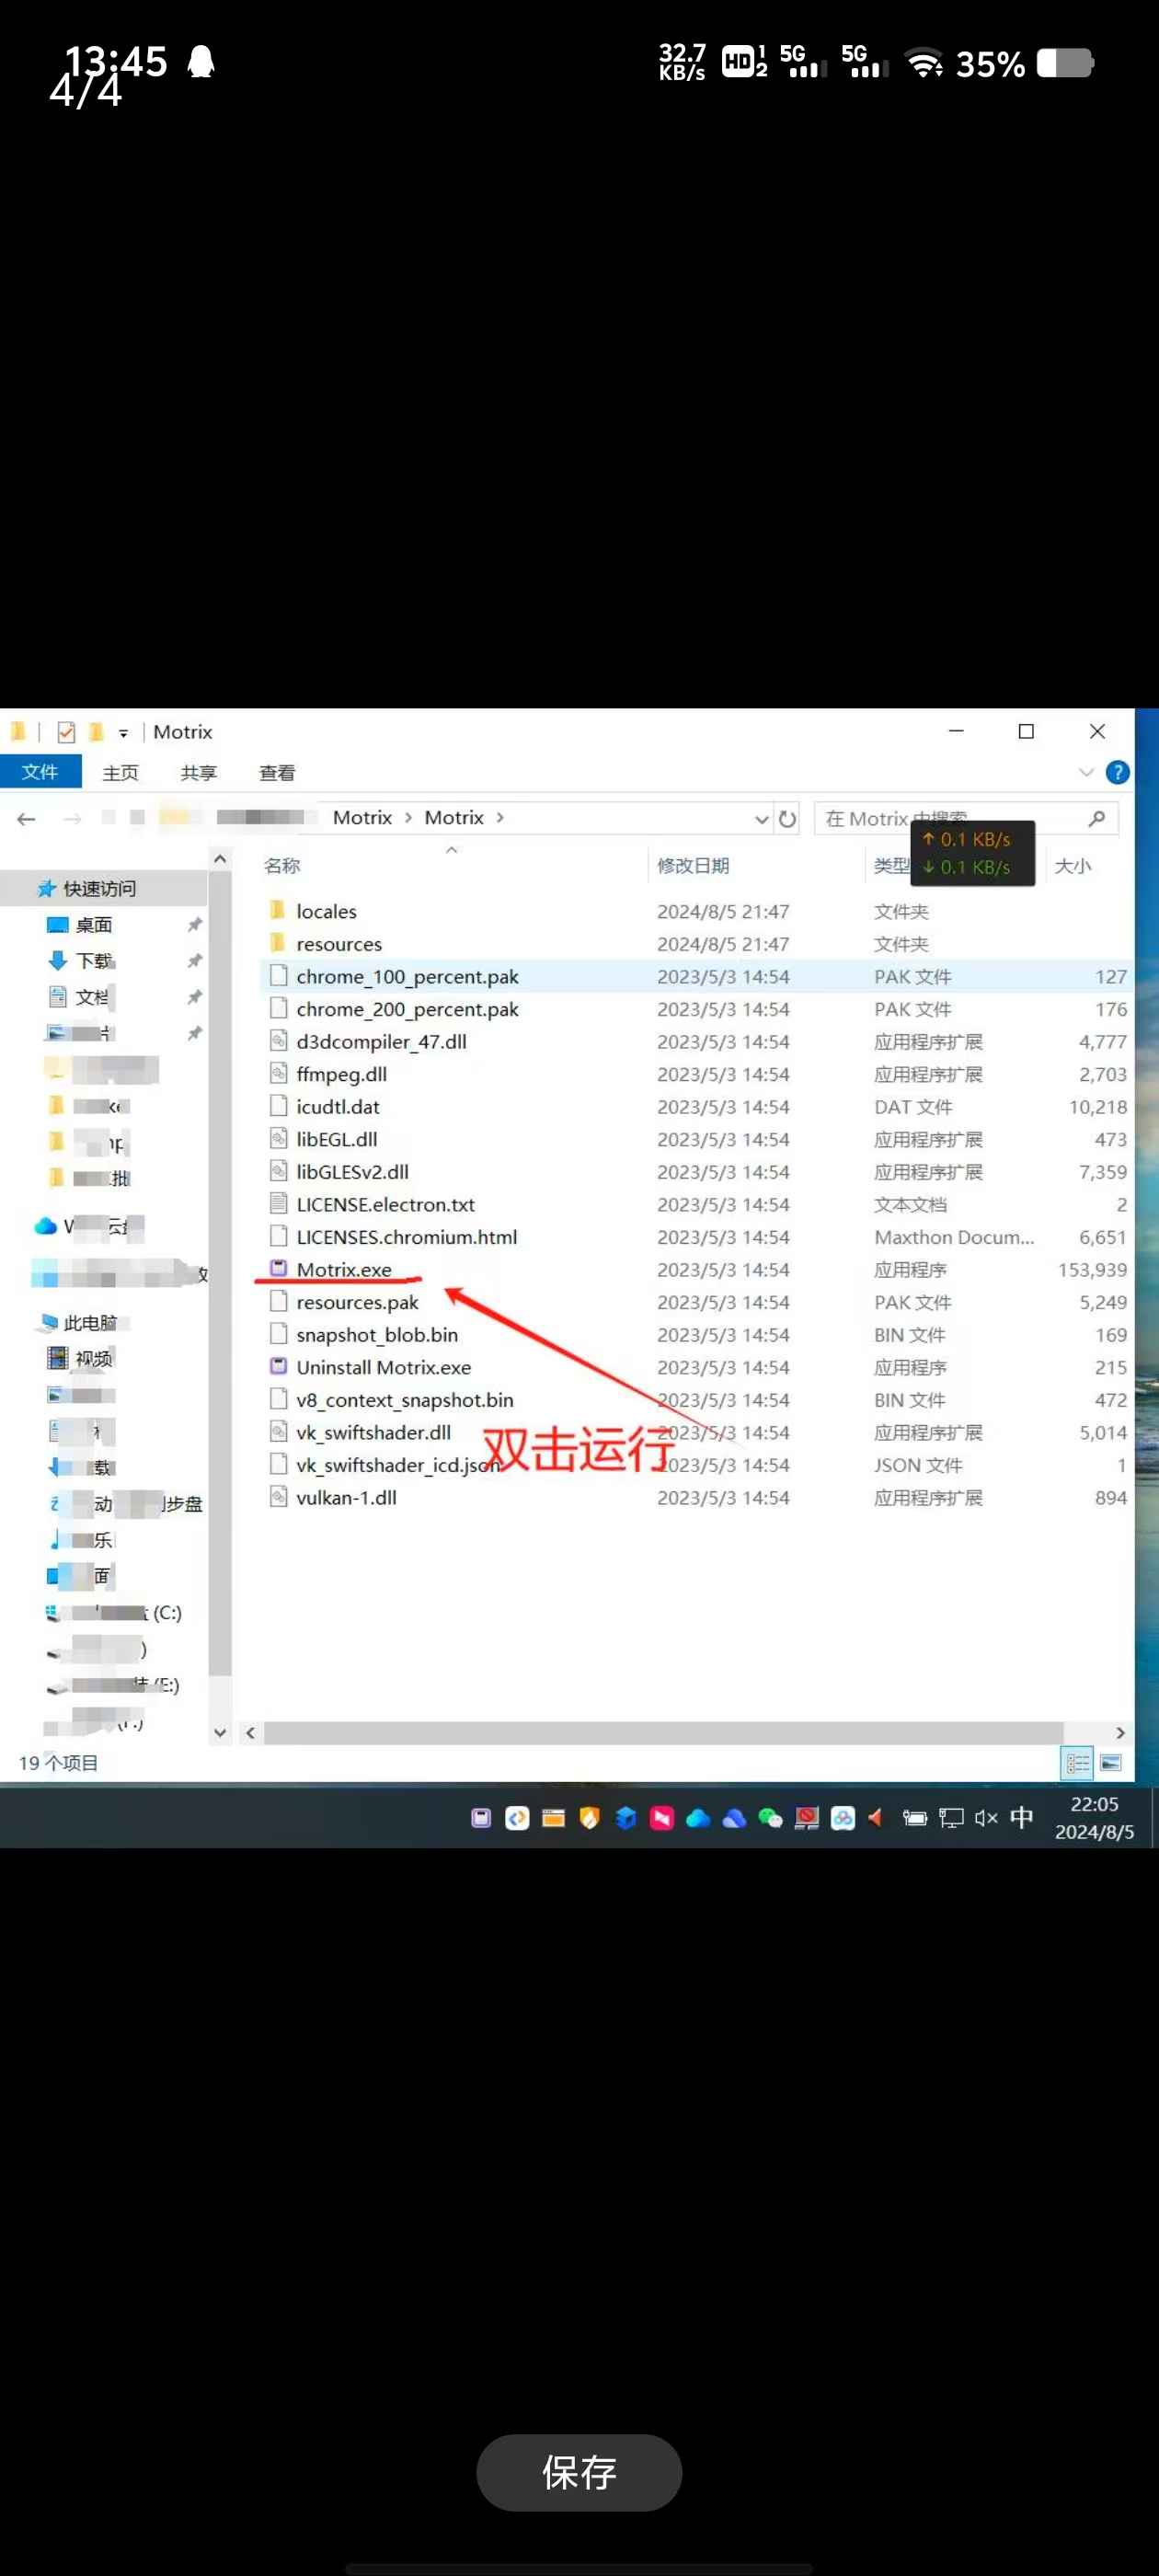The image size is (1159, 2576).
Task: Click the muted volume icon in system tray
Action: [986, 1818]
